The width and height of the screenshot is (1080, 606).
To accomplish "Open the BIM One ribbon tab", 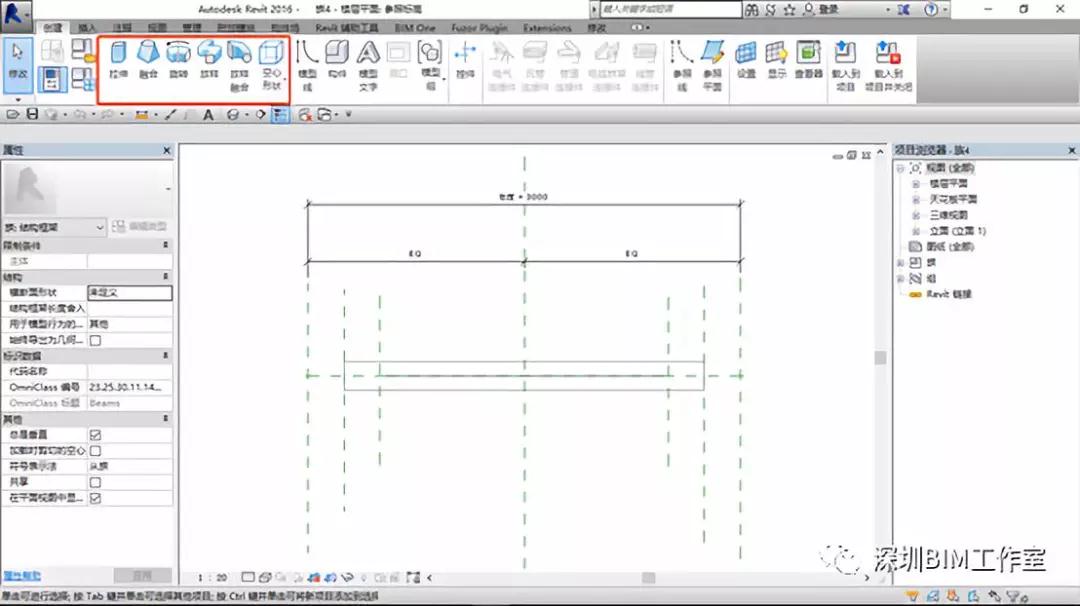I will click(x=415, y=28).
